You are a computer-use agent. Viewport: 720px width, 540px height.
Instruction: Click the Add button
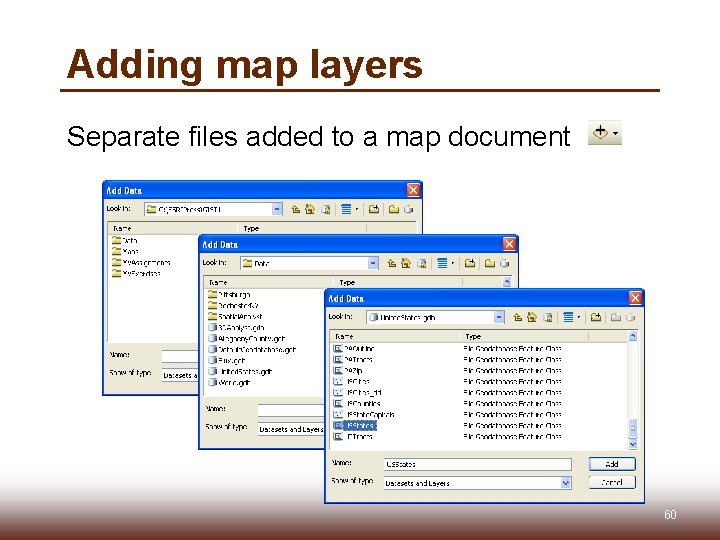[x=612, y=464]
